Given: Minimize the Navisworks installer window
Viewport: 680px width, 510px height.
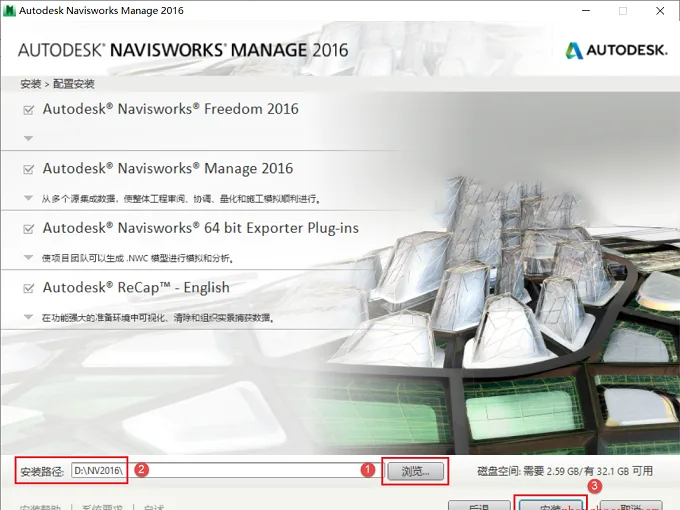Looking at the screenshot, I should (x=586, y=11).
